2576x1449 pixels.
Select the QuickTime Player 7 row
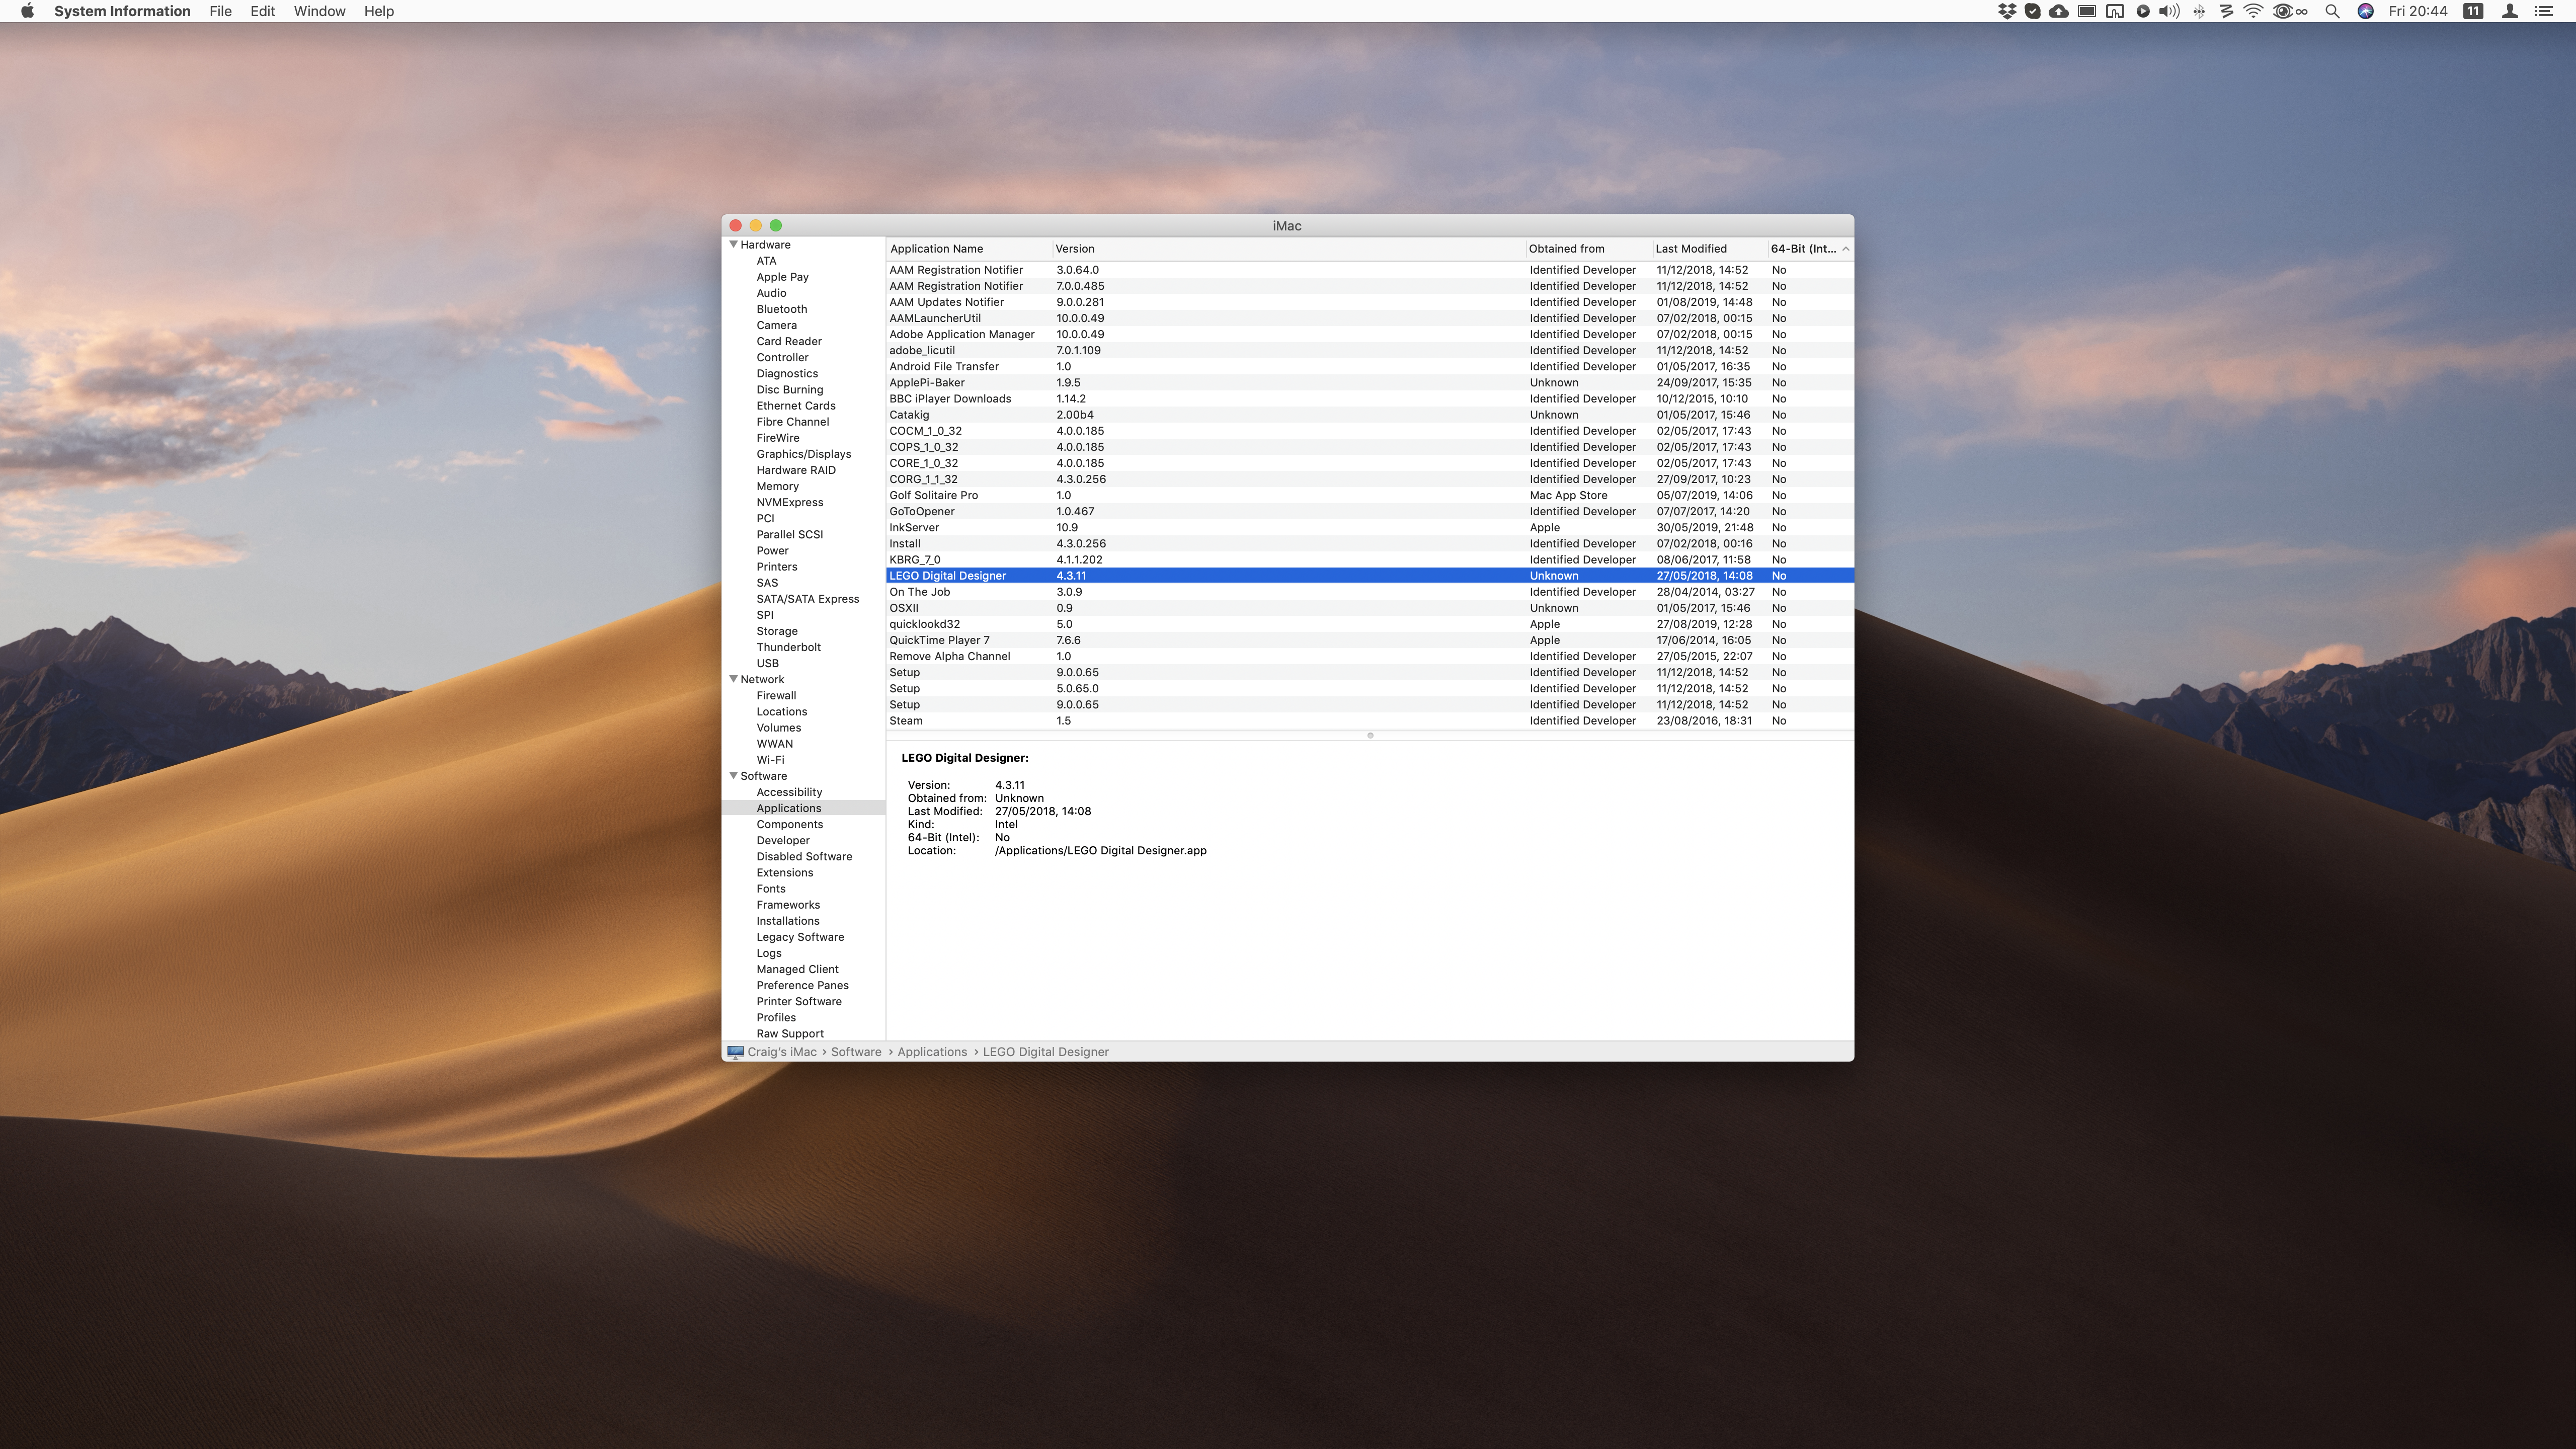pyautogui.click(x=1370, y=640)
